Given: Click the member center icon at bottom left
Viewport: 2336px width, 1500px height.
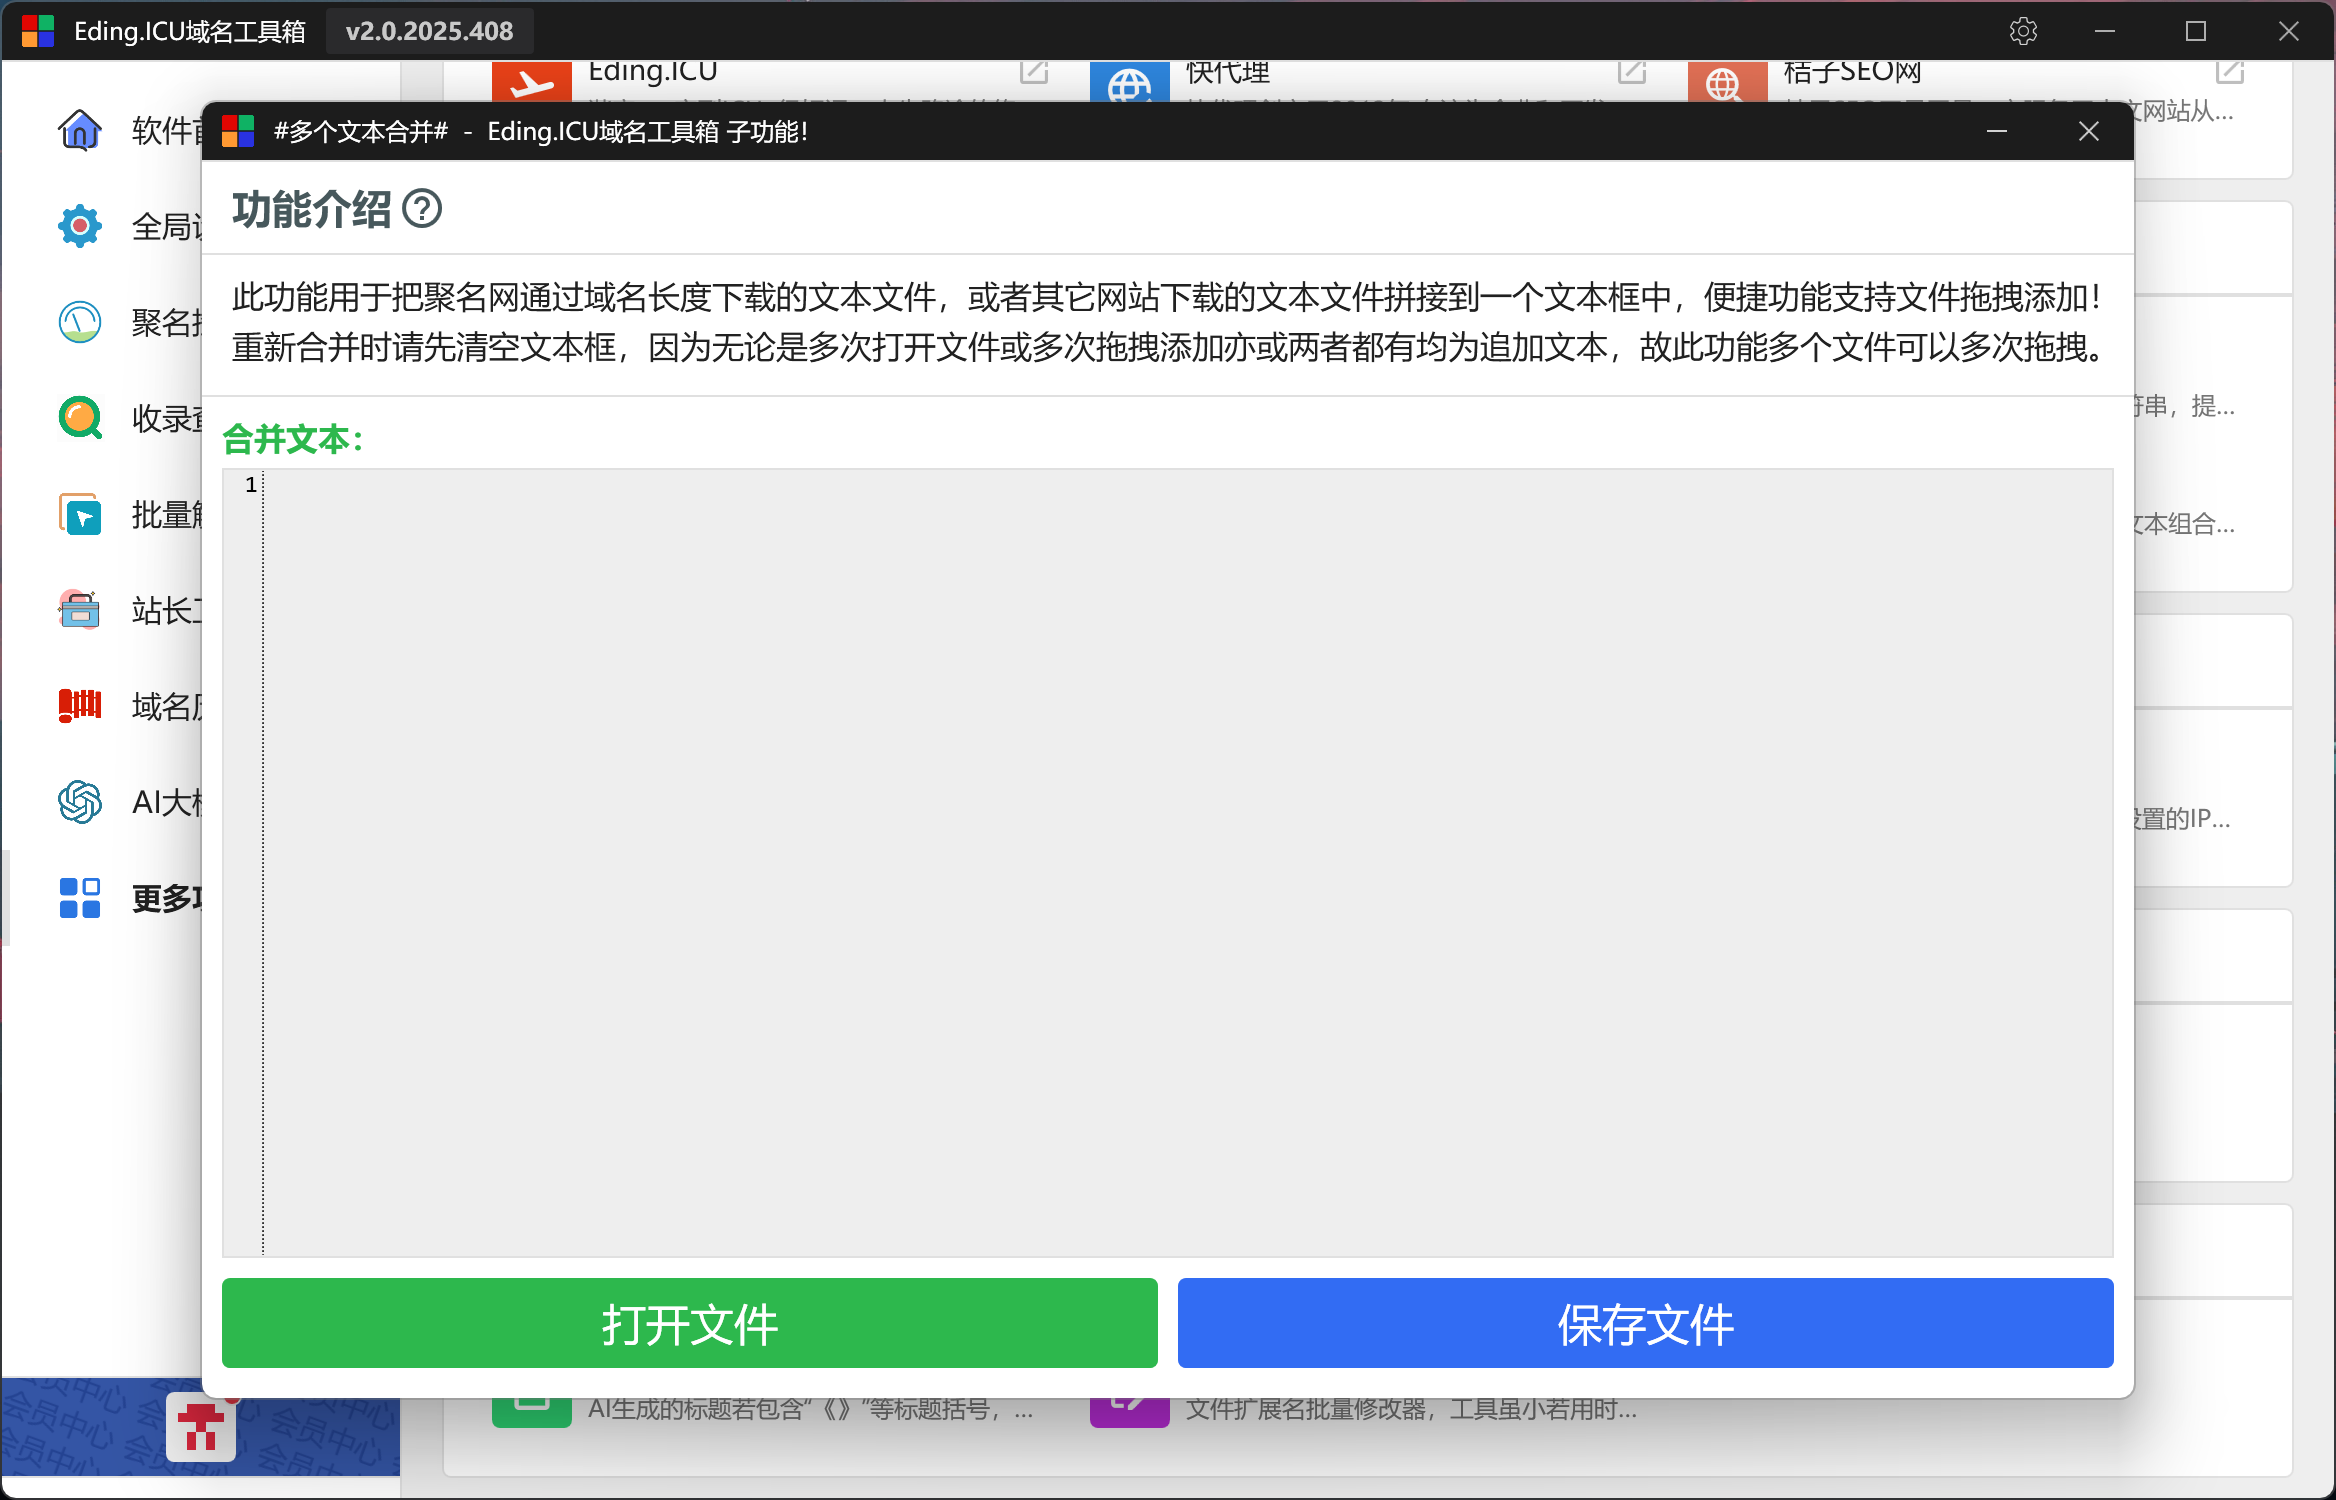Looking at the screenshot, I should [201, 1427].
